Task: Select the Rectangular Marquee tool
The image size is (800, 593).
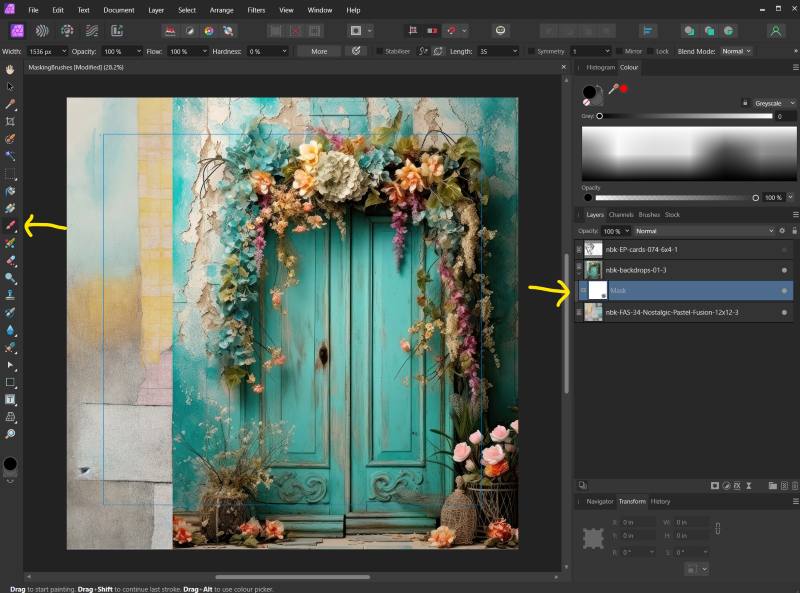Action: [10, 174]
